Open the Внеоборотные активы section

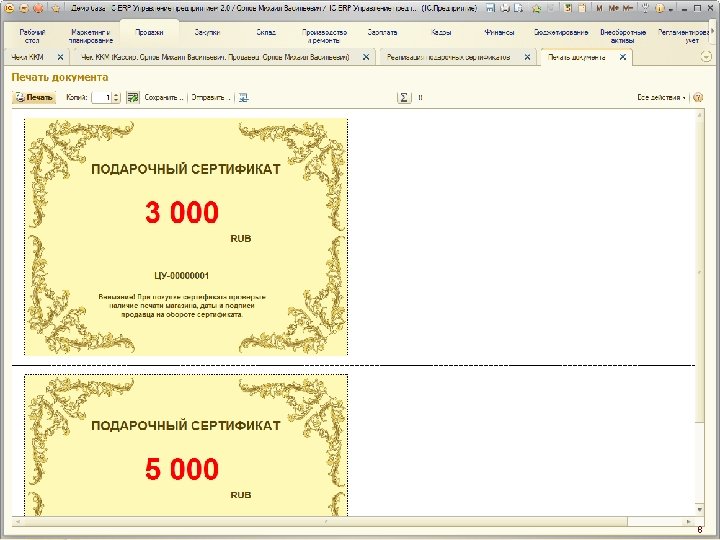point(623,36)
